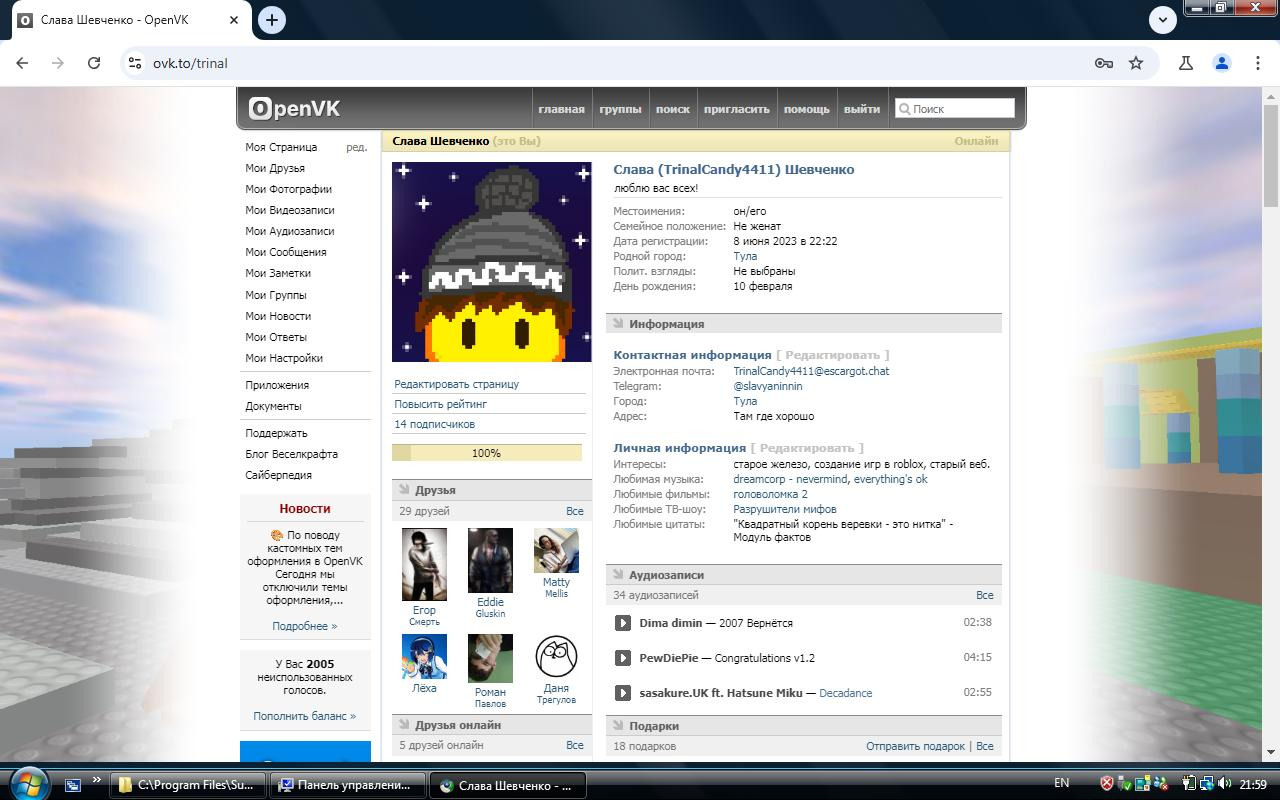
Task: Click Отправить подарок link
Action: [915, 746]
